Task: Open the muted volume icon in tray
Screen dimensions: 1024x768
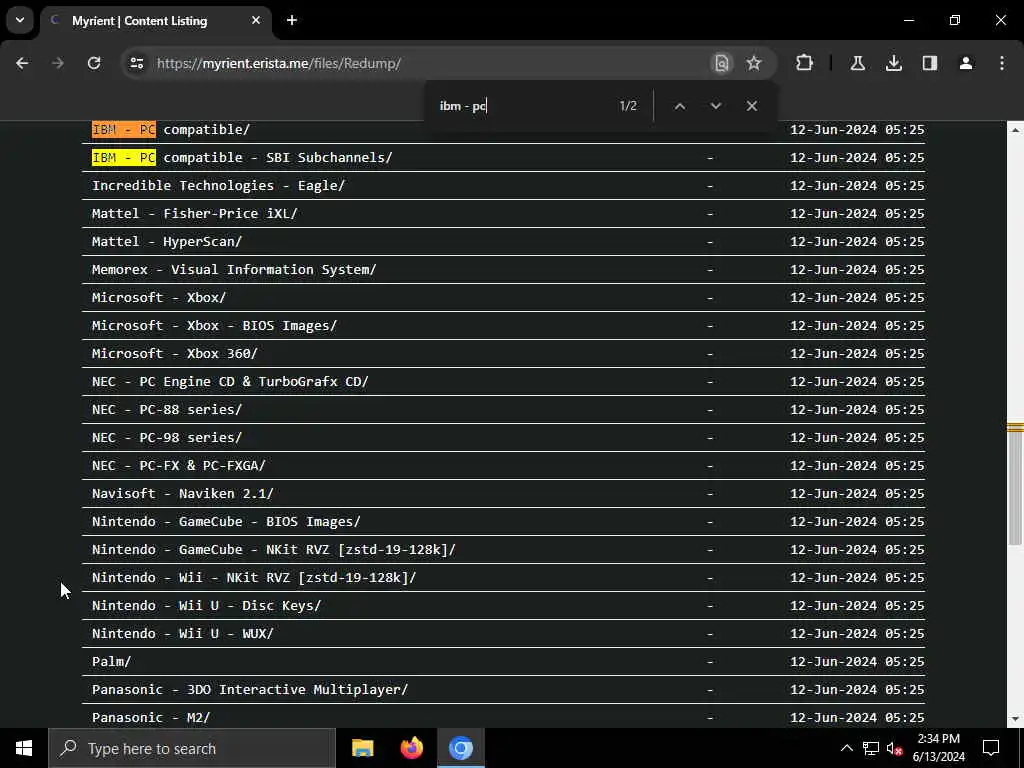Action: click(x=894, y=748)
